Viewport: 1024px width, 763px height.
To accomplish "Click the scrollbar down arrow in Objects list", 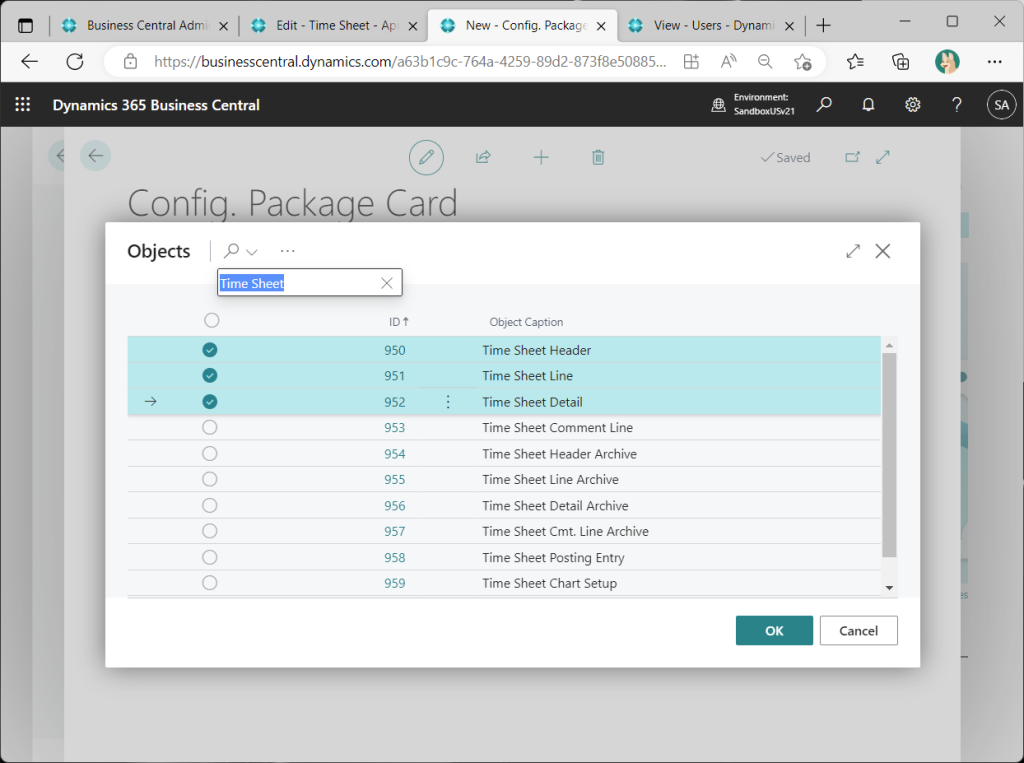I will pyautogui.click(x=889, y=588).
